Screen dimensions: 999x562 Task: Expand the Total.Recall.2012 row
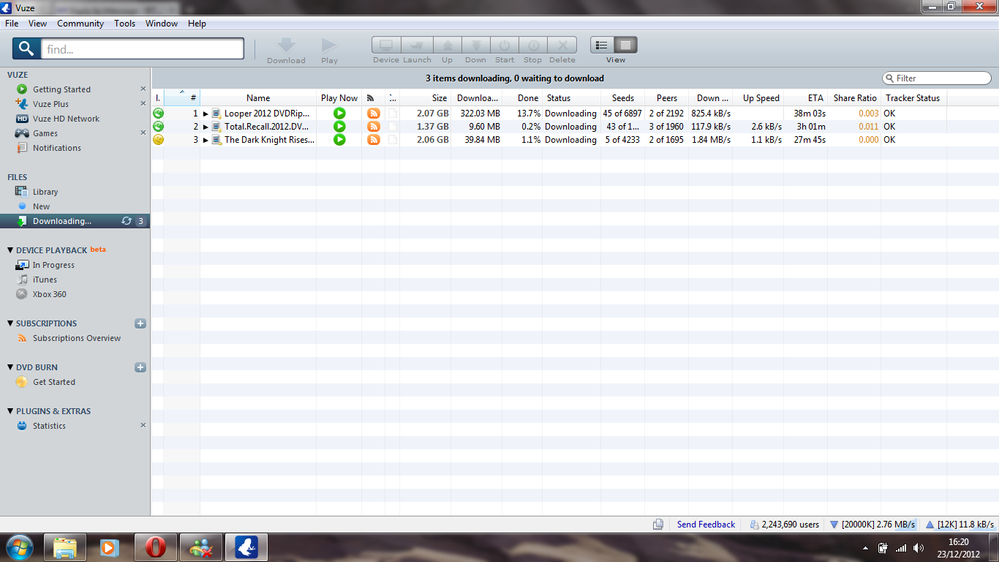click(x=205, y=127)
